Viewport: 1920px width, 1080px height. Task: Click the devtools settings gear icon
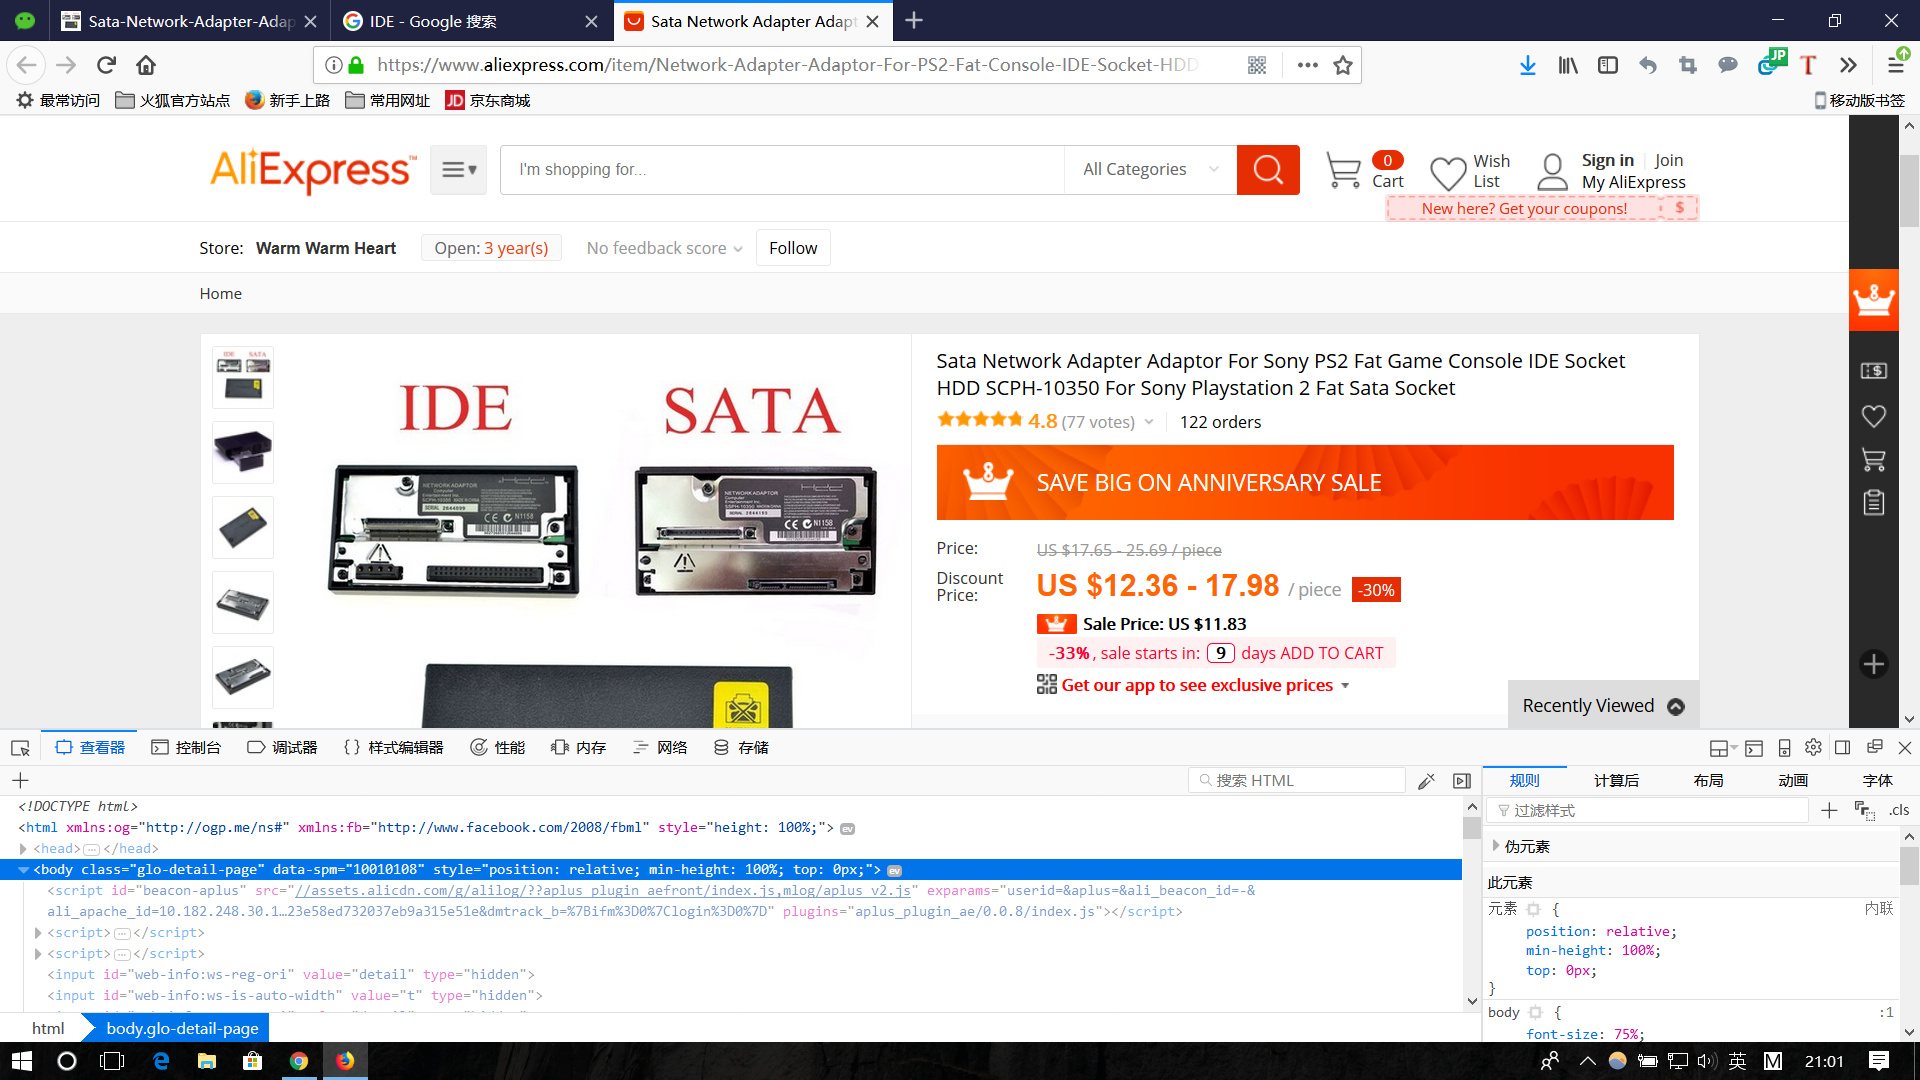point(1813,748)
